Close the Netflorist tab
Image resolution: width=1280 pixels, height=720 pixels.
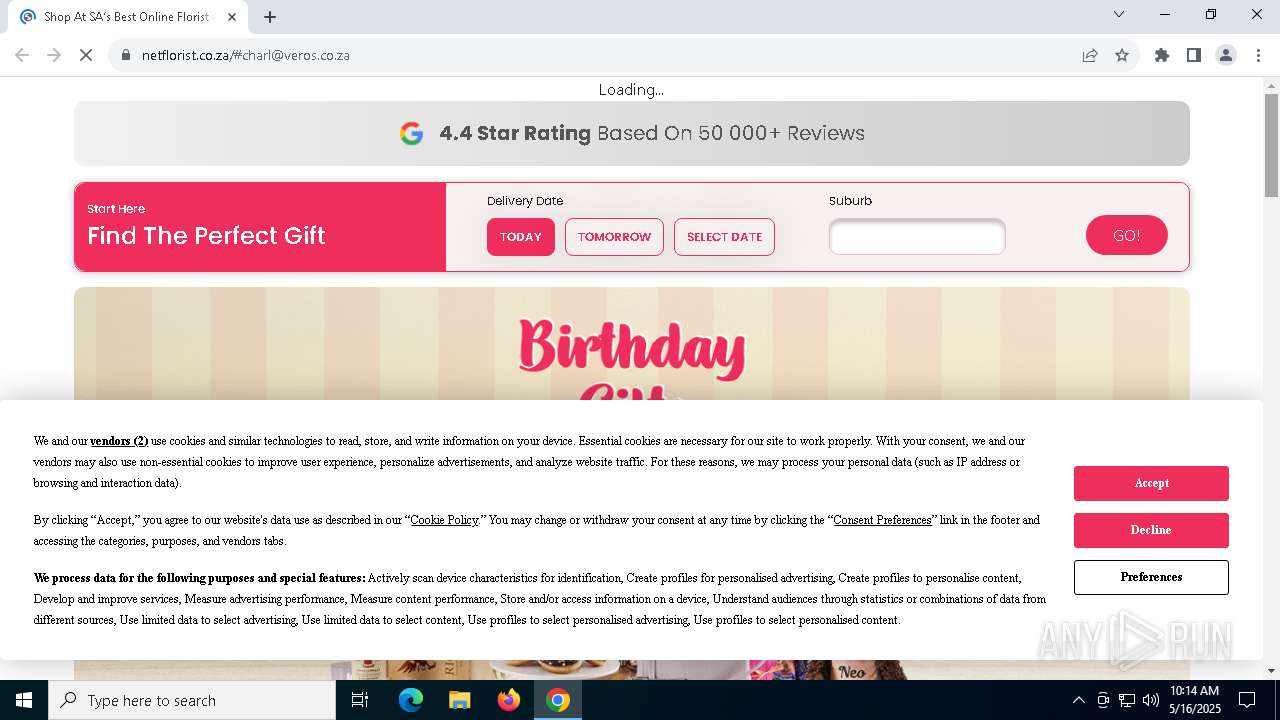(232, 17)
